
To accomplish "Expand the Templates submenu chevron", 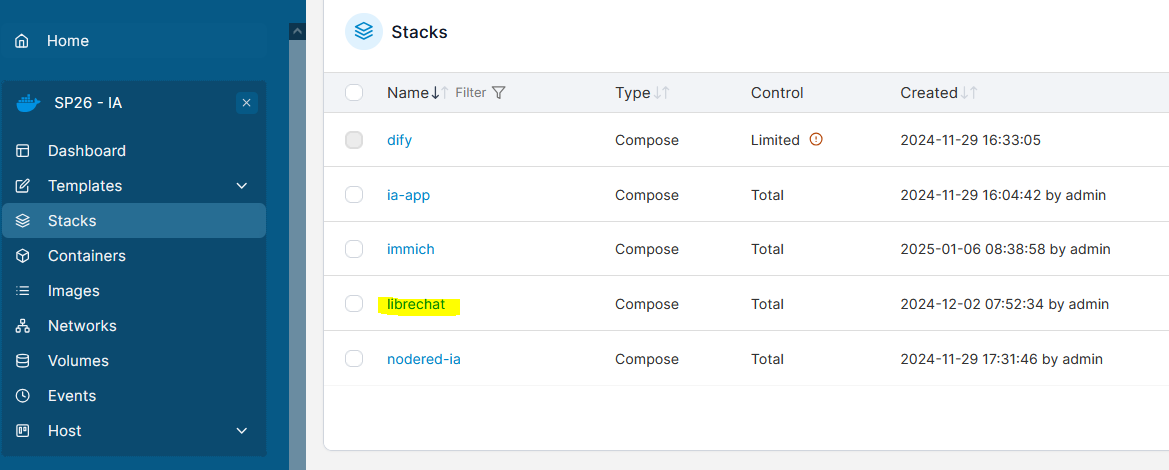I will (x=242, y=186).
